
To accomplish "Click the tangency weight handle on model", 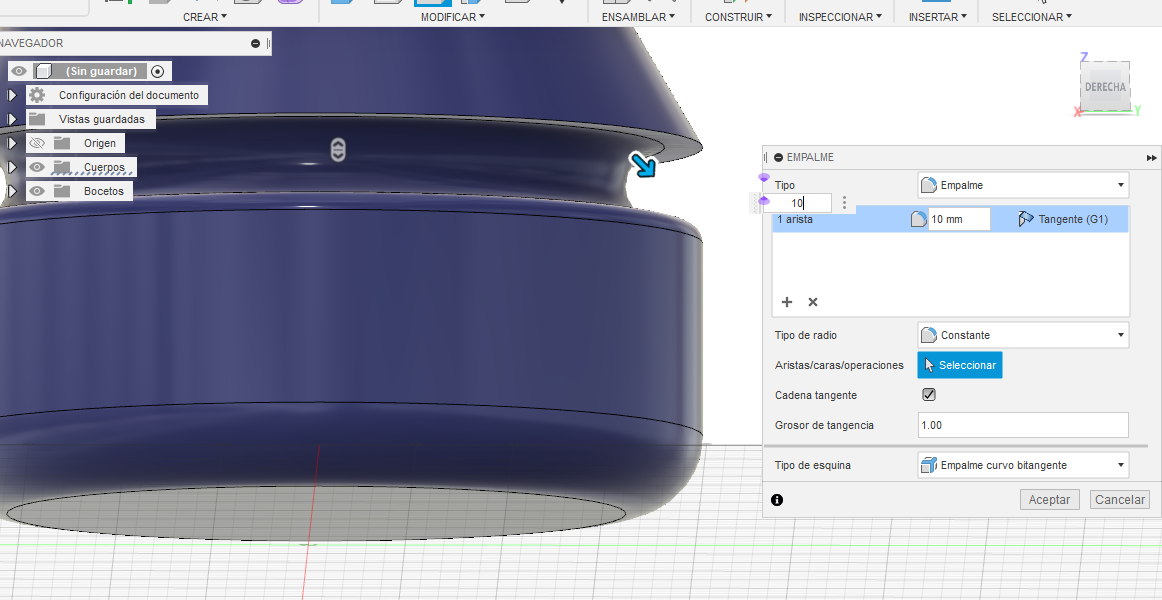I will coord(338,149).
